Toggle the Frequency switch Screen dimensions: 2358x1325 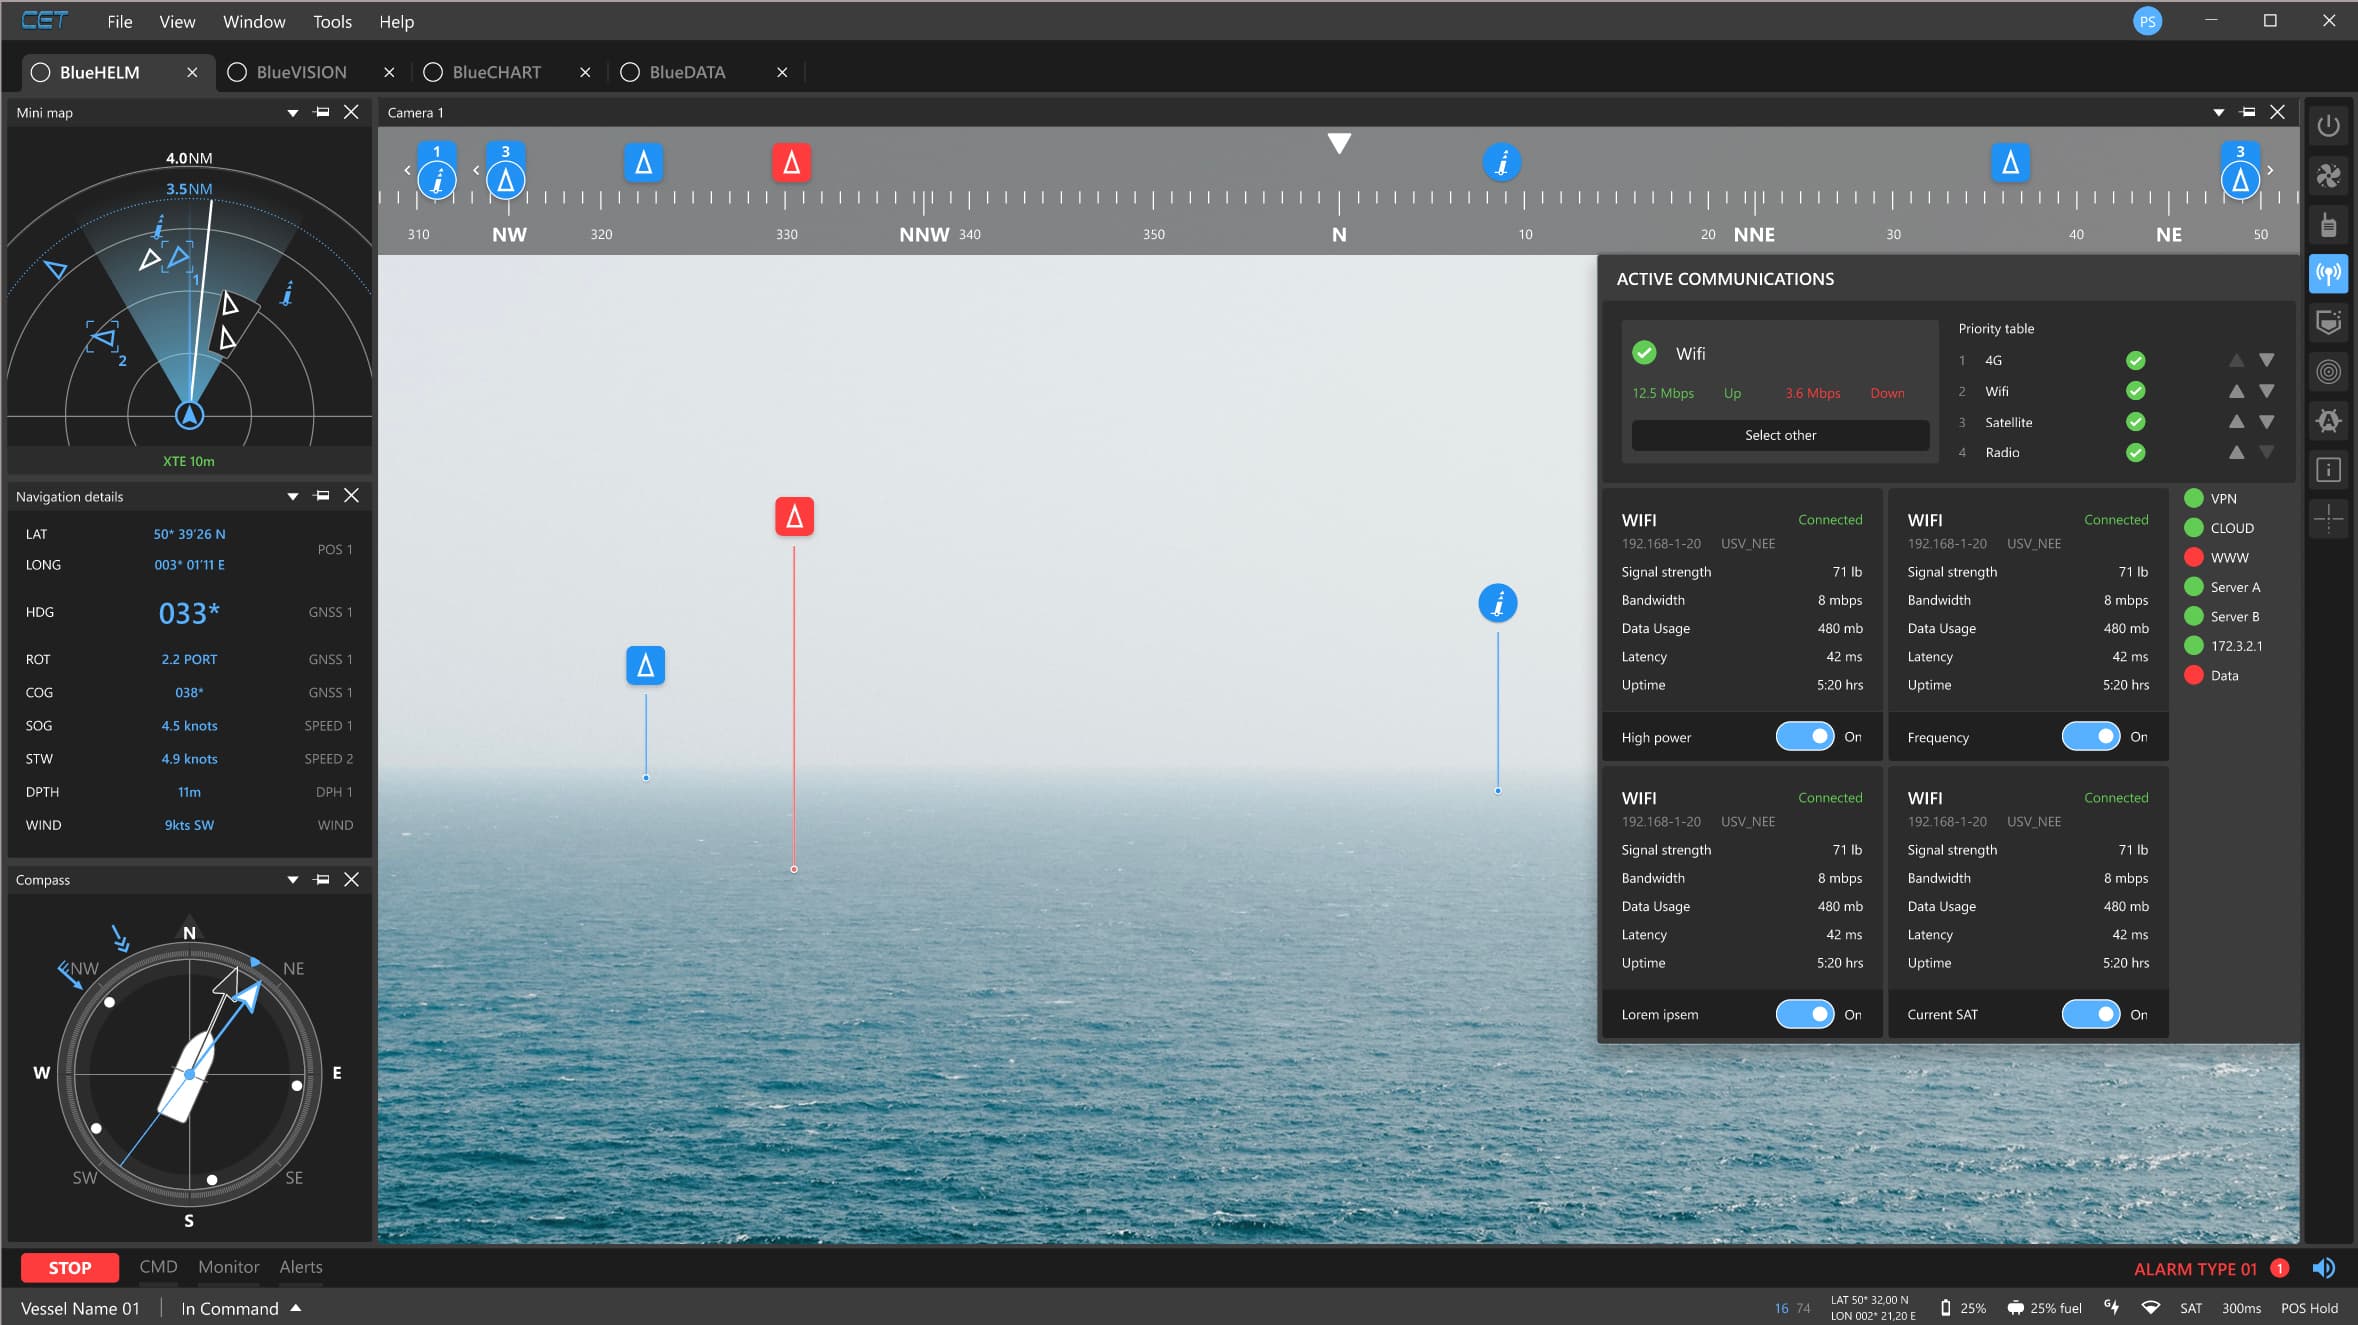coord(2090,737)
